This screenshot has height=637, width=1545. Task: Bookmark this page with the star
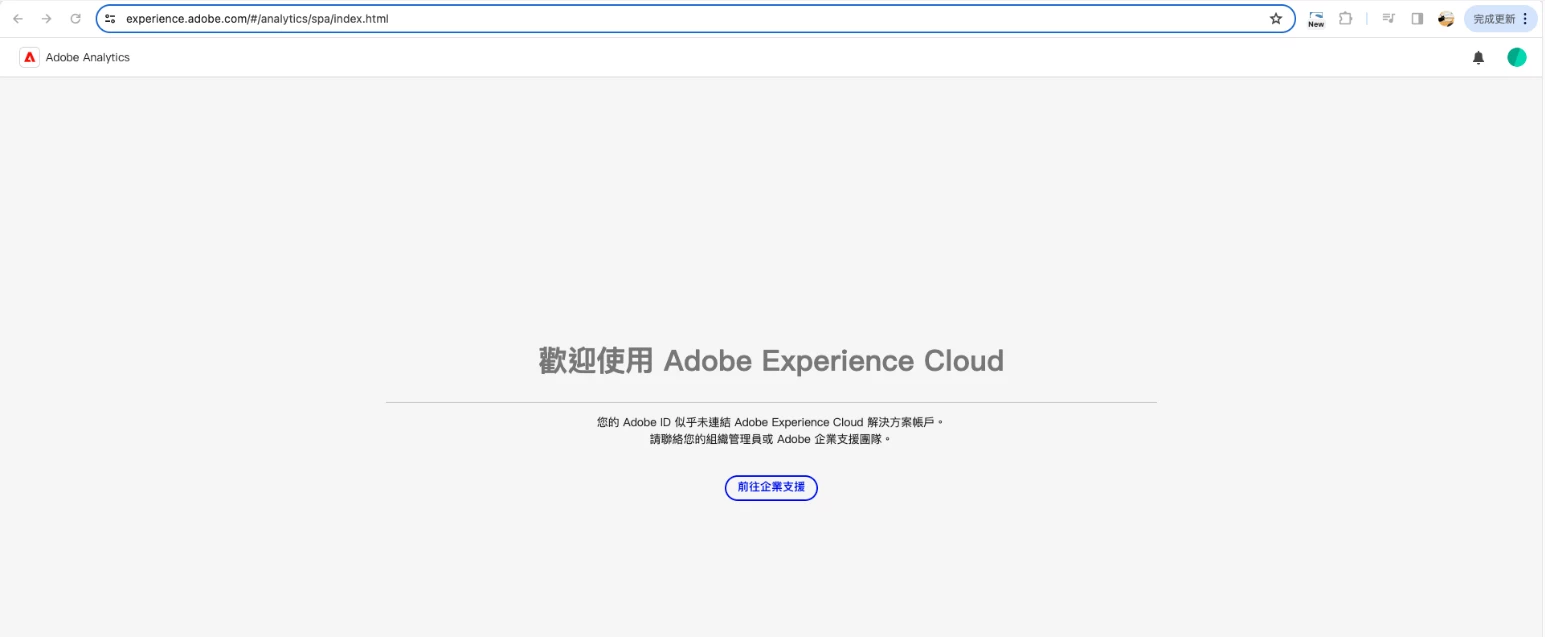pyautogui.click(x=1276, y=19)
